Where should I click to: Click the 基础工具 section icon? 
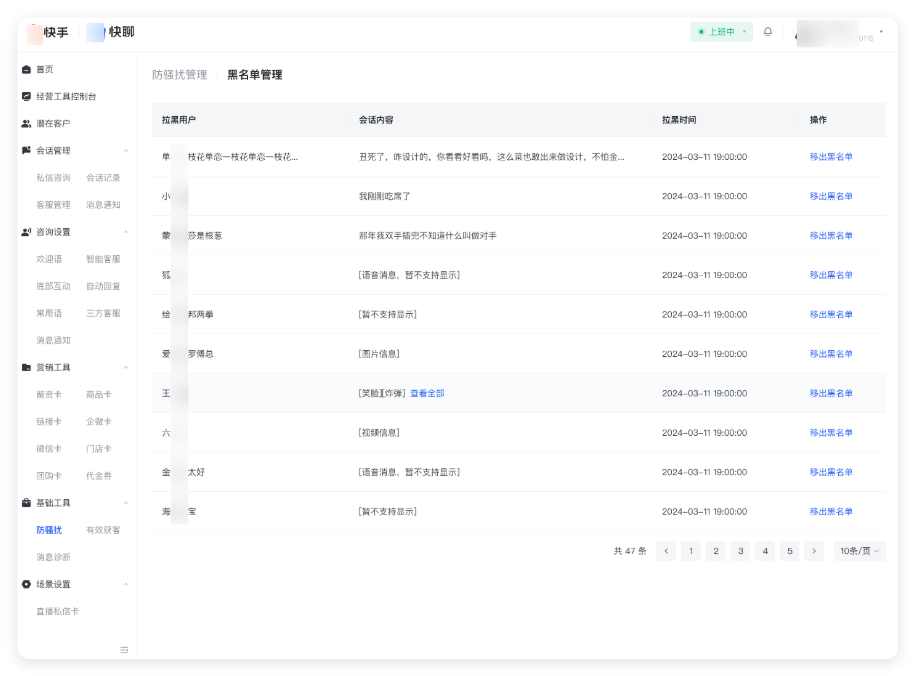(24, 502)
